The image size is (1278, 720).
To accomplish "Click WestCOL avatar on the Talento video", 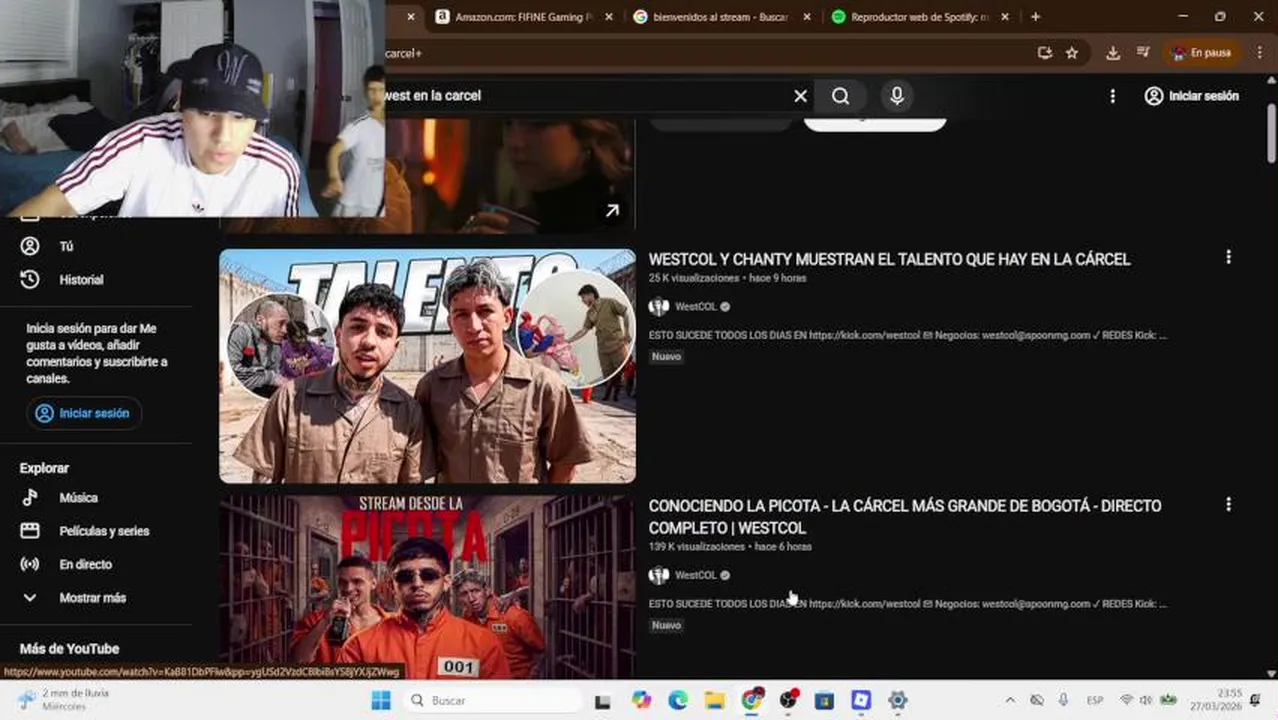I will (658, 307).
